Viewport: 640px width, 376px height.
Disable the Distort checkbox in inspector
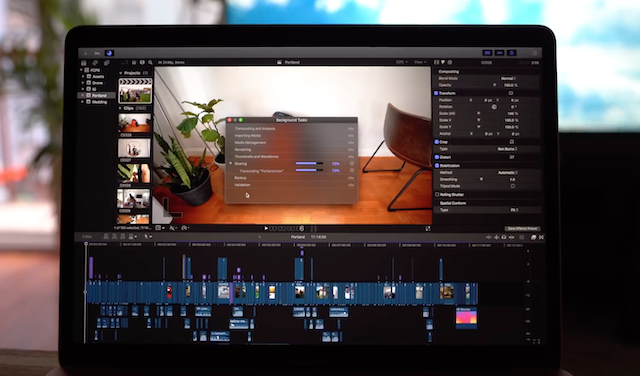437,157
